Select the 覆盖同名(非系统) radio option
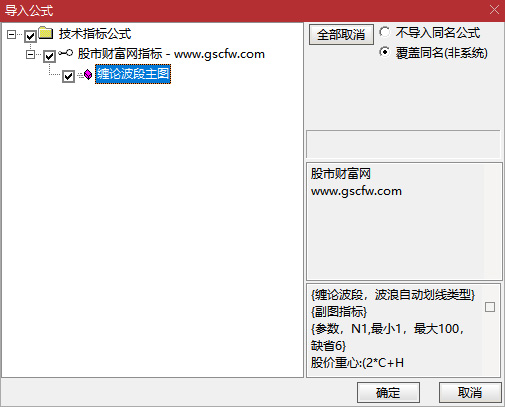 point(385,52)
